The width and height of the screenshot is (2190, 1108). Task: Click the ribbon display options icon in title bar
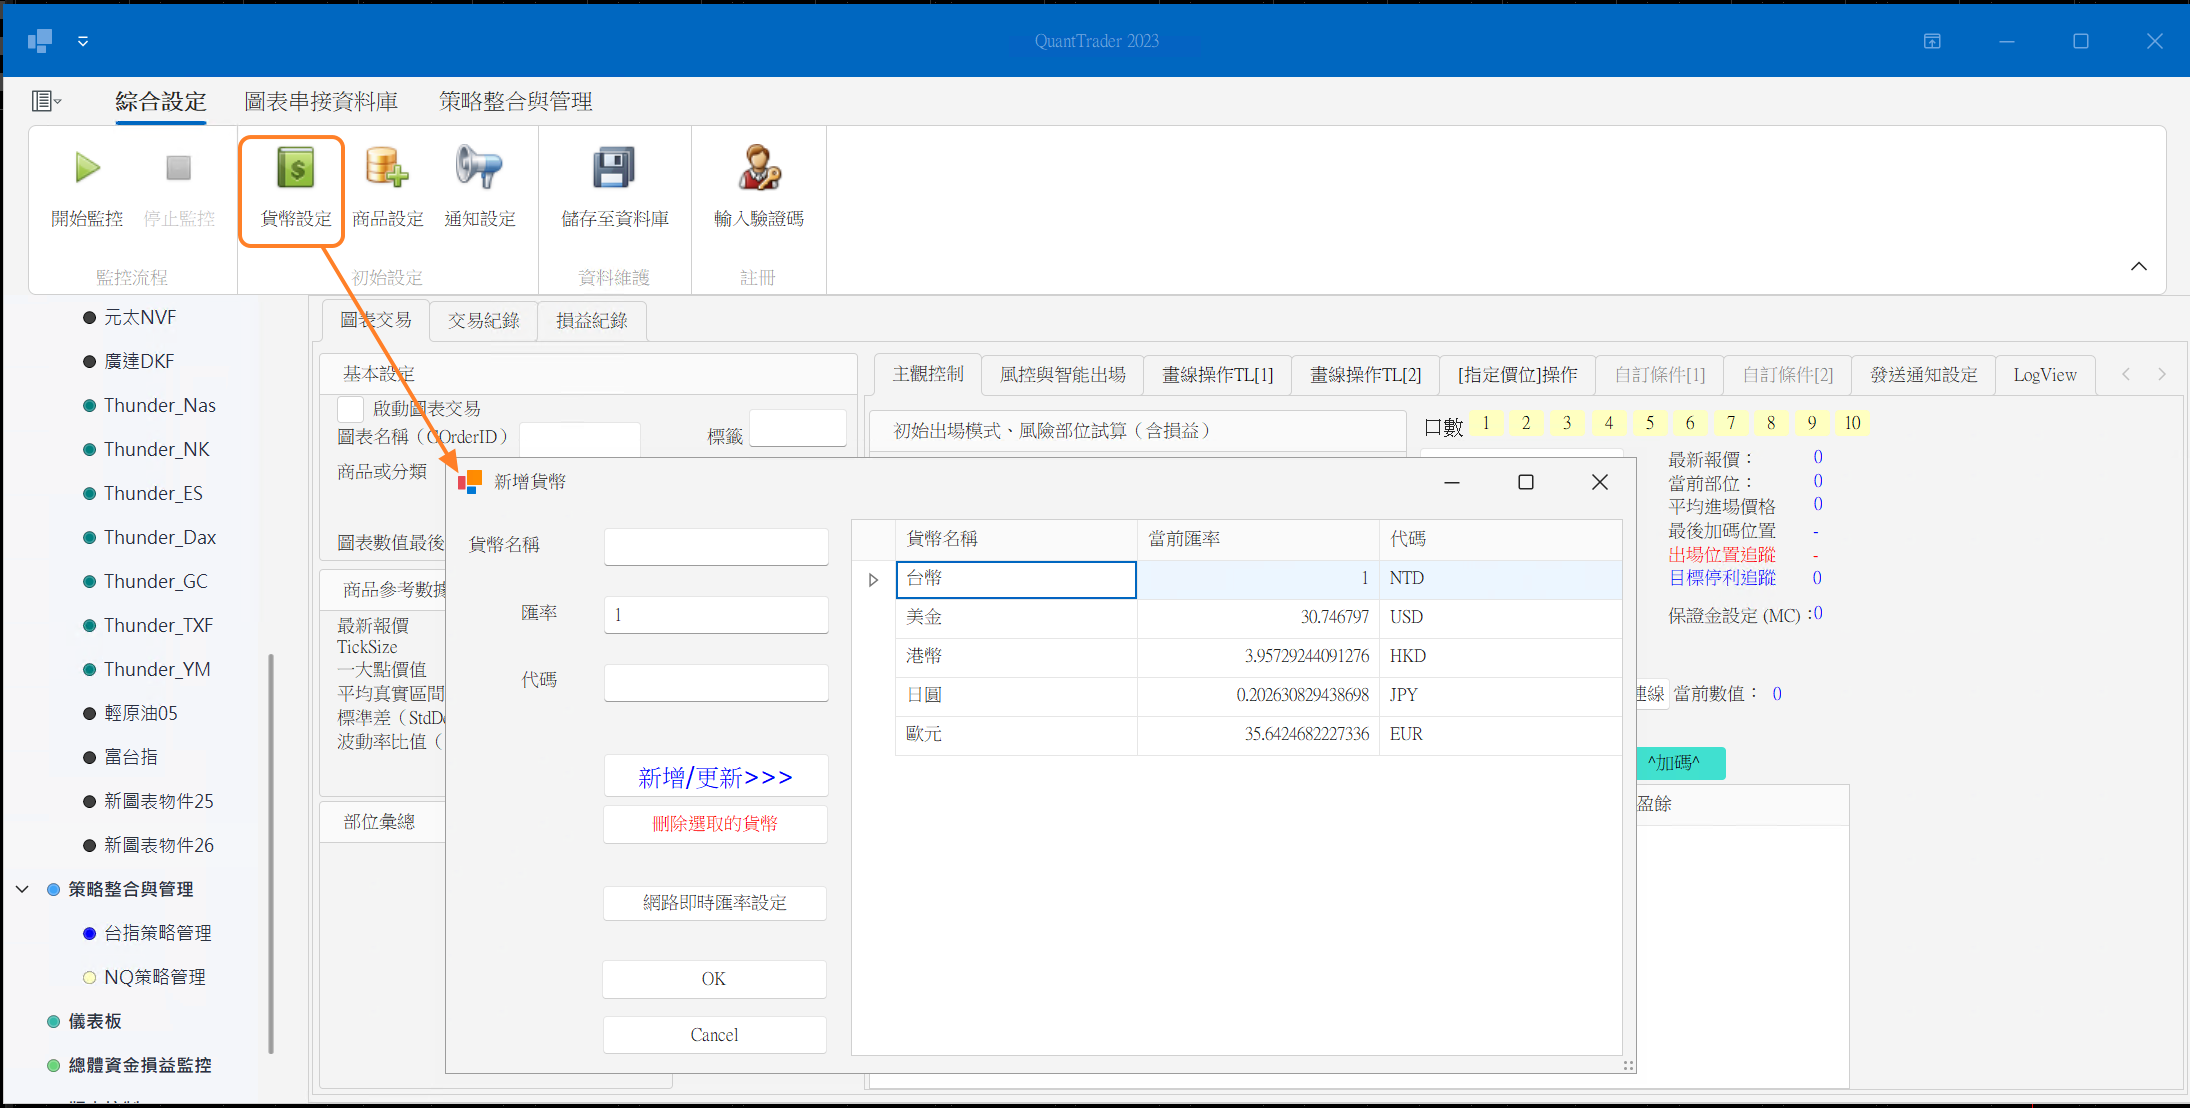(1932, 41)
